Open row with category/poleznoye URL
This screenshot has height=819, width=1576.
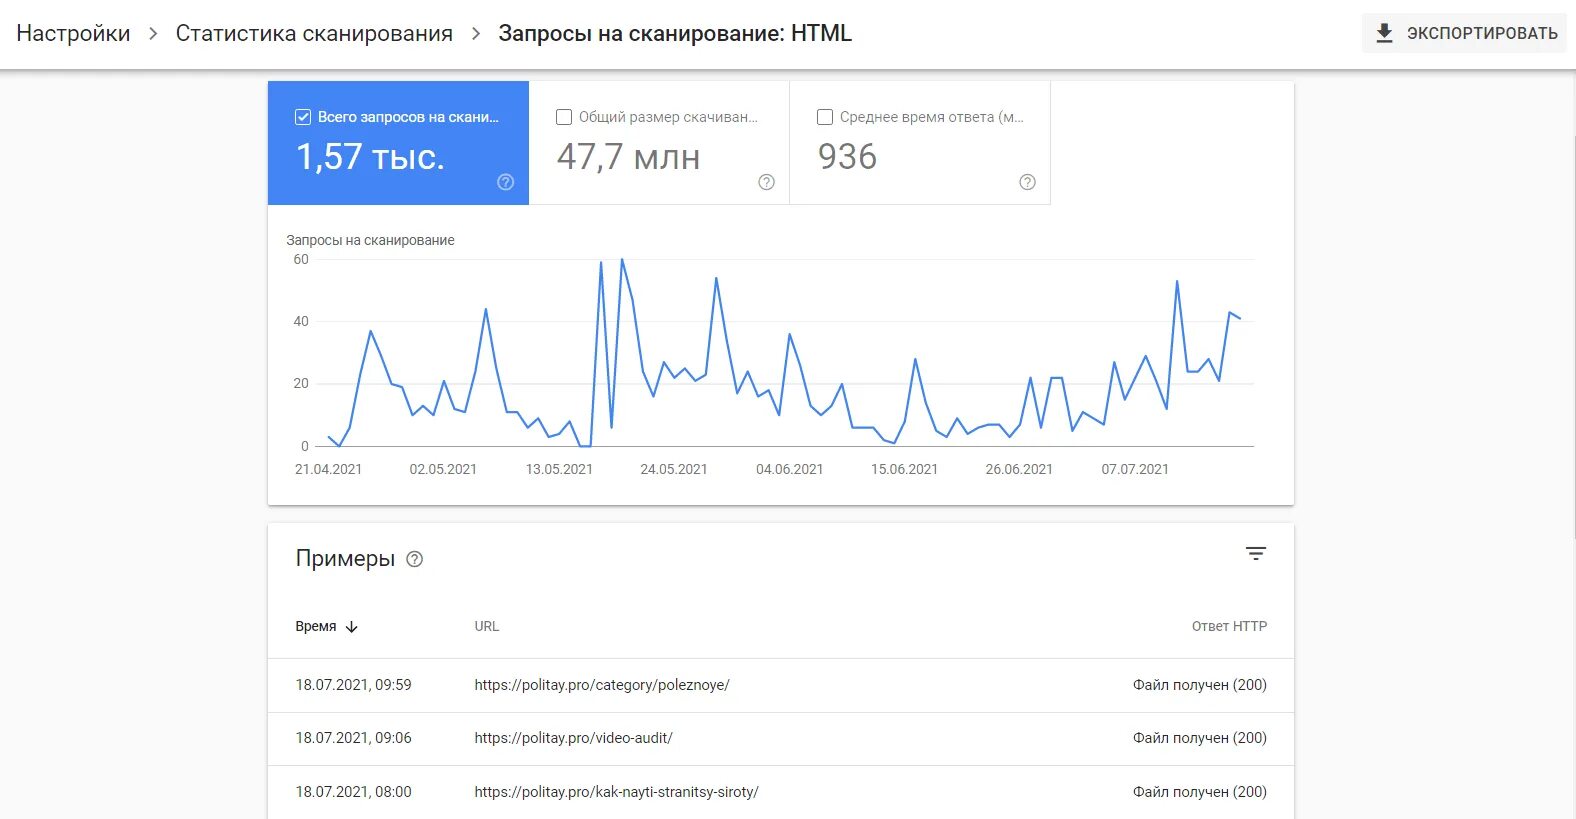click(781, 685)
